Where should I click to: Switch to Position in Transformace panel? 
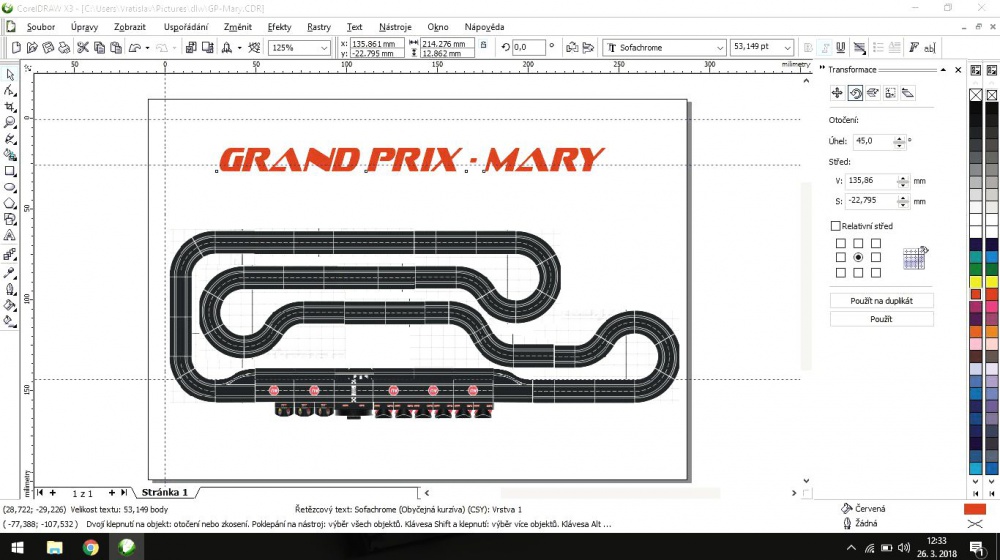point(837,93)
